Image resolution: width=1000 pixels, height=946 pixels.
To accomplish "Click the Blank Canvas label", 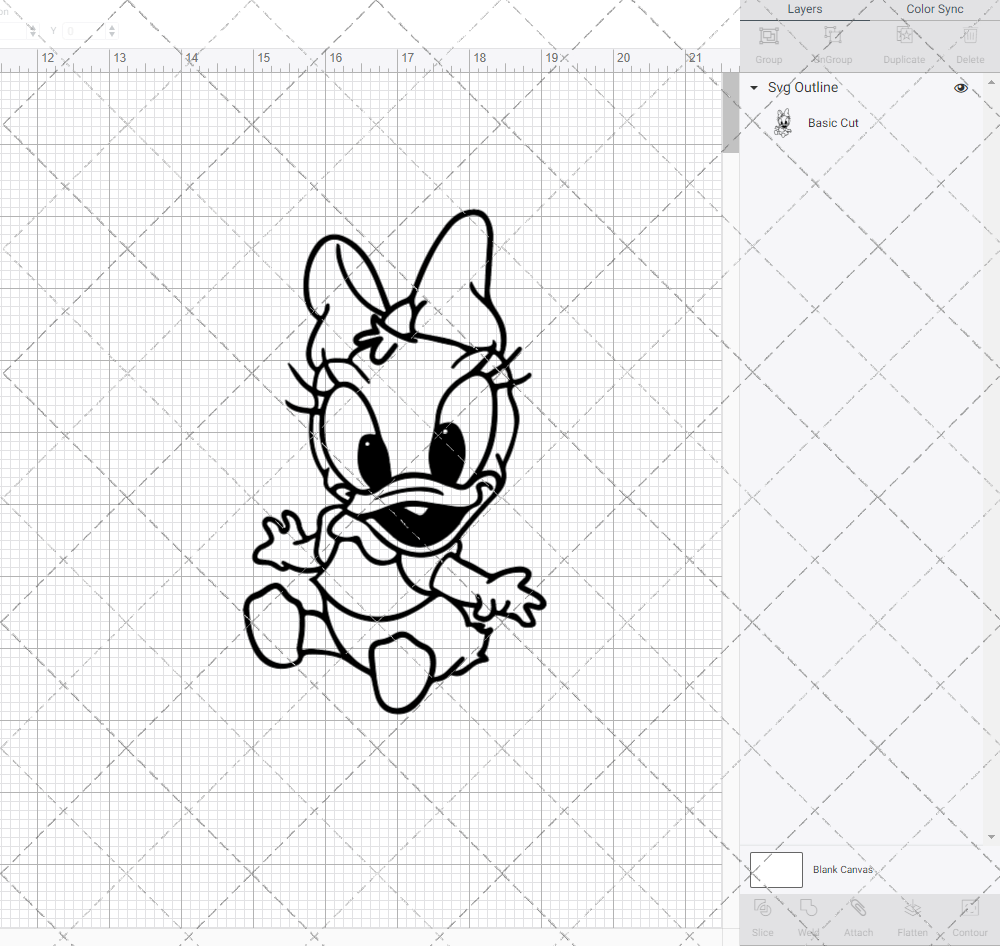I will 842,870.
